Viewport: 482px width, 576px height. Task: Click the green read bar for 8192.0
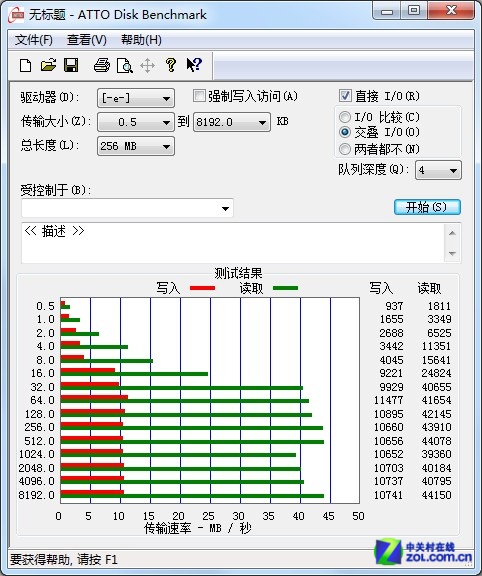192,496
